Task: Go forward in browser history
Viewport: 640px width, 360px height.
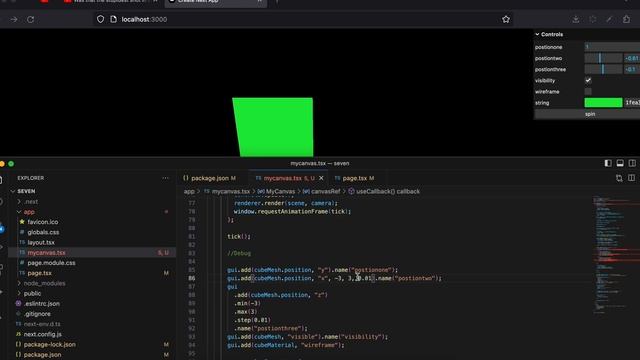Action: [x=14, y=19]
